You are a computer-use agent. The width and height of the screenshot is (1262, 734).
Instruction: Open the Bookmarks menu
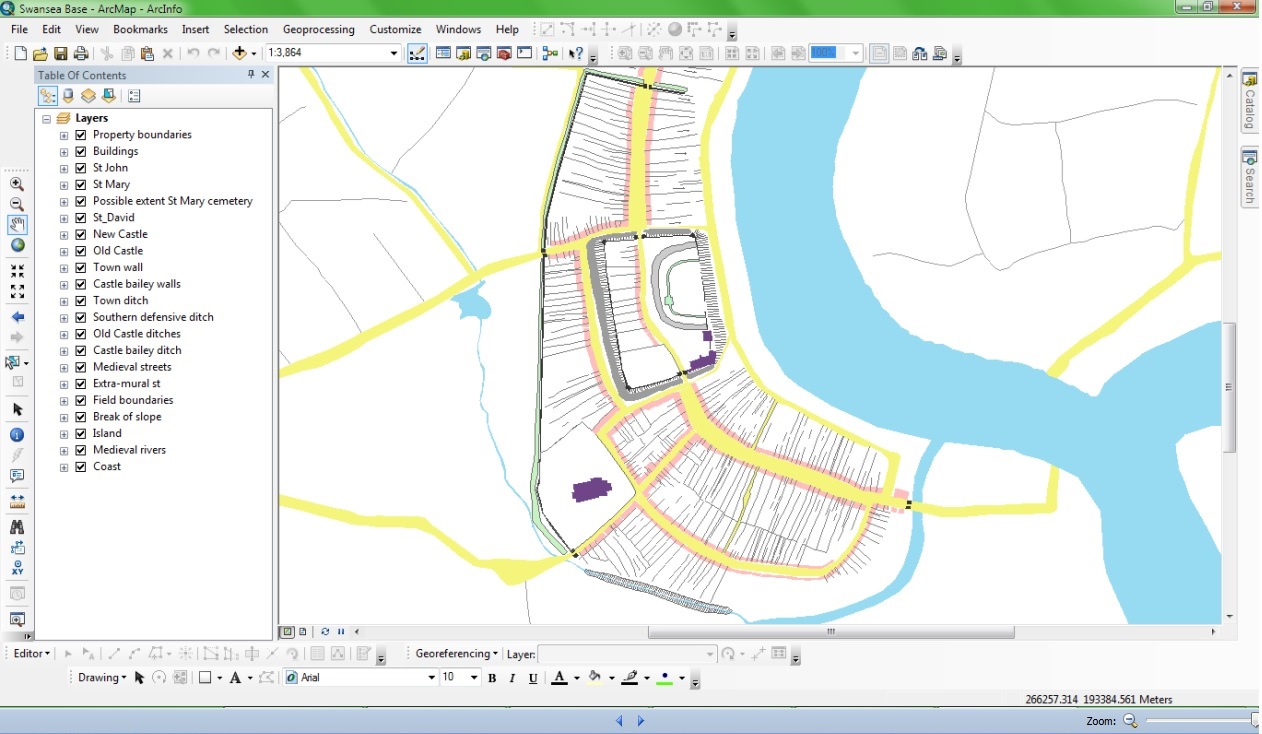tap(140, 29)
